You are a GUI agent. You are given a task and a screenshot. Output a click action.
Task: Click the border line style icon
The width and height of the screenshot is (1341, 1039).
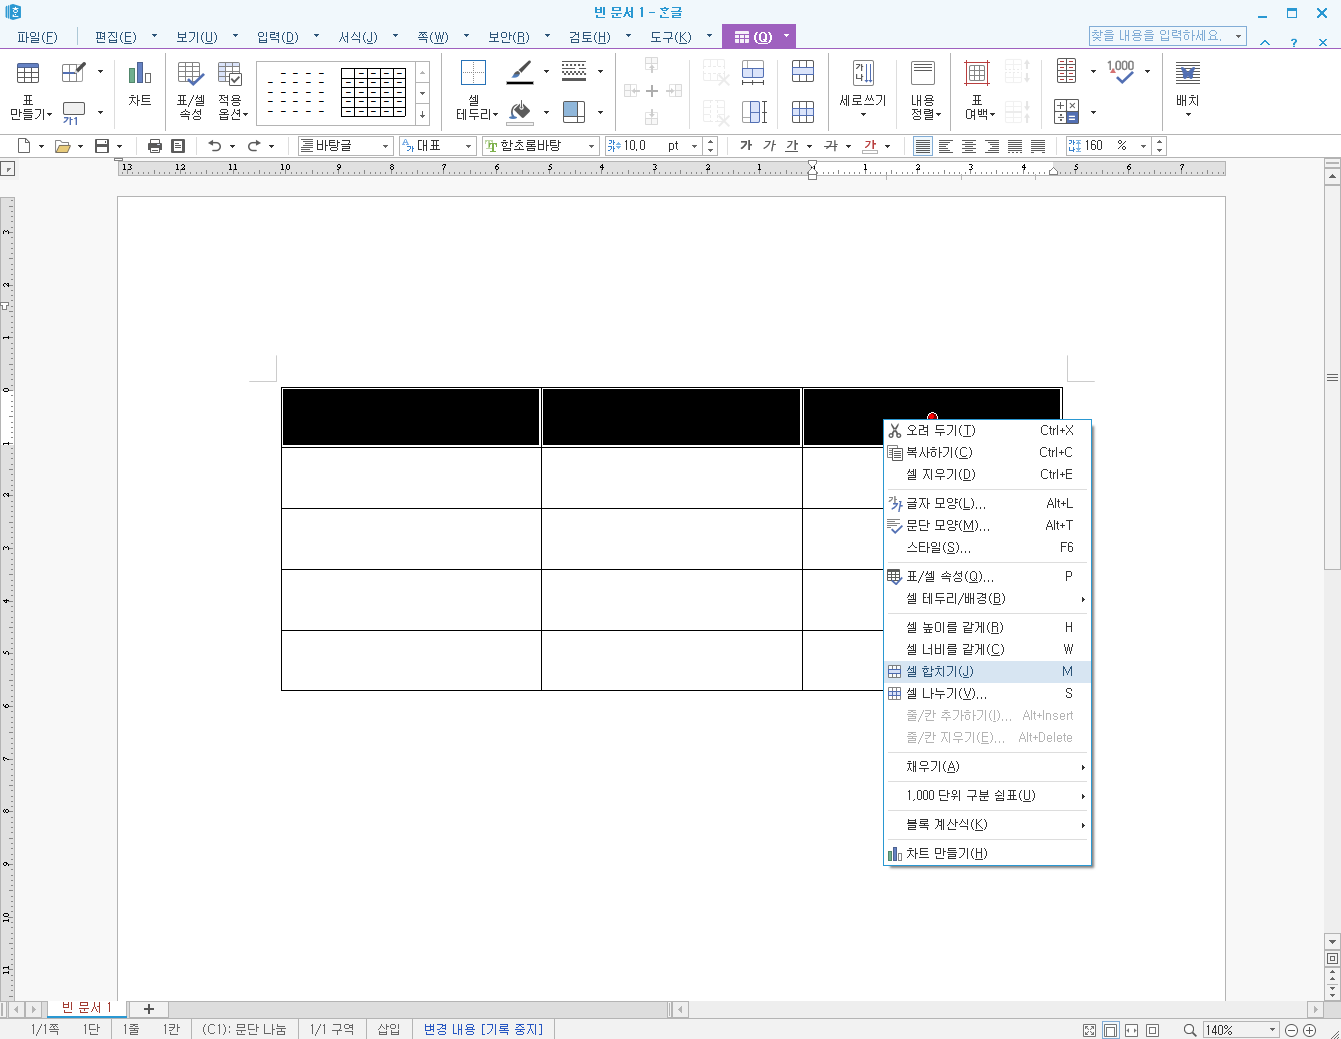click(574, 72)
